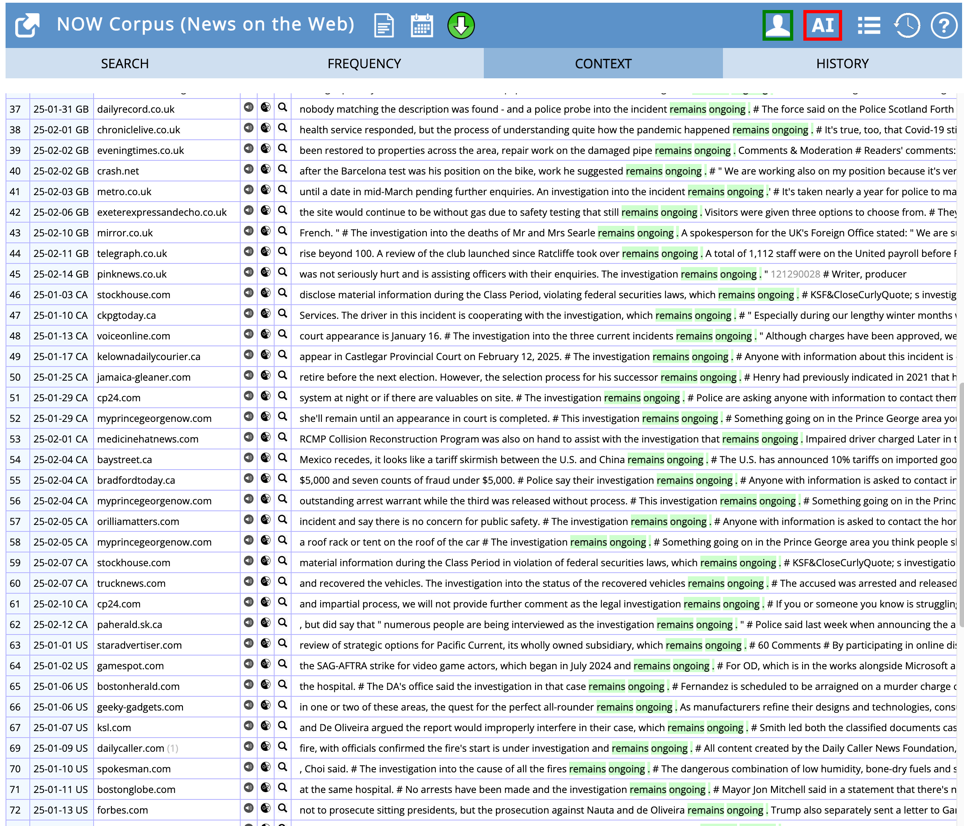Open the calendar icon in the header
The width and height of the screenshot is (964, 826).
click(x=422, y=26)
